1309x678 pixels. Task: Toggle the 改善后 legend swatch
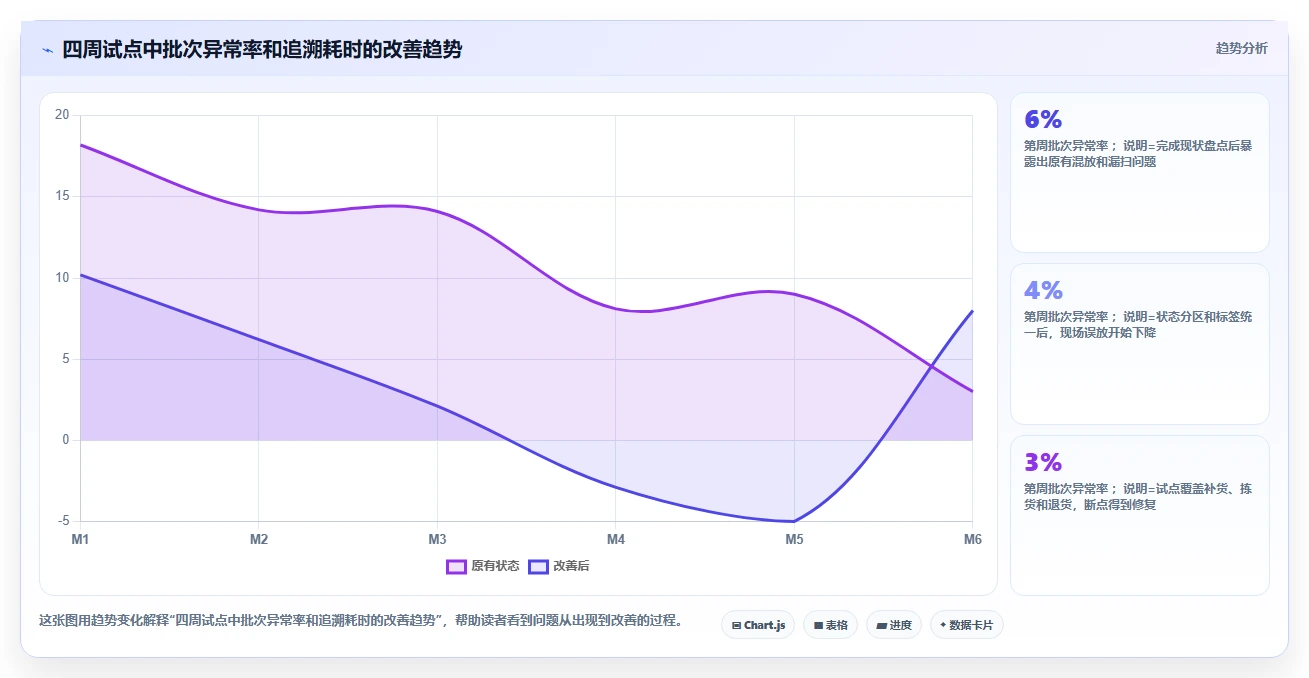538,566
